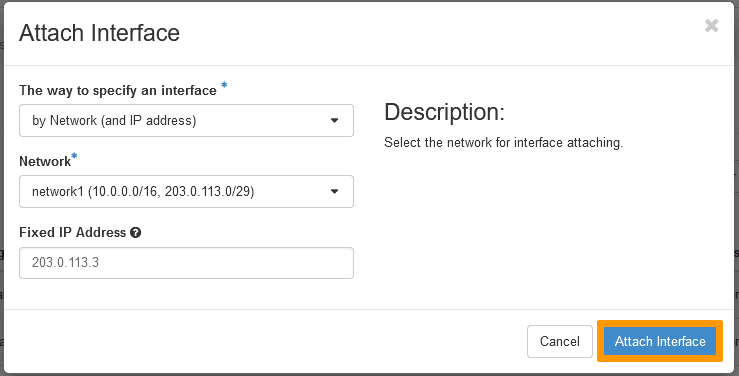Image resolution: width=739 pixels, height=376 pixels.
Task: Click the 'Network' field label
Action: coord(45,161)
